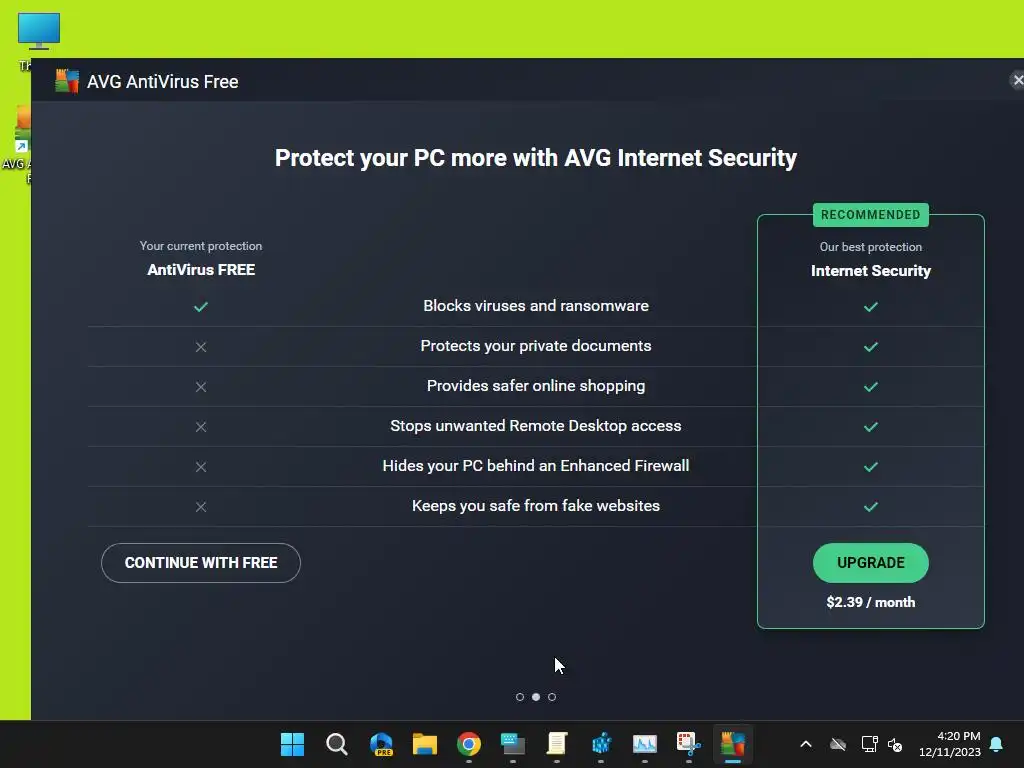Click the AntiVirus FREE green checkmark for viruses

[200, 306]
